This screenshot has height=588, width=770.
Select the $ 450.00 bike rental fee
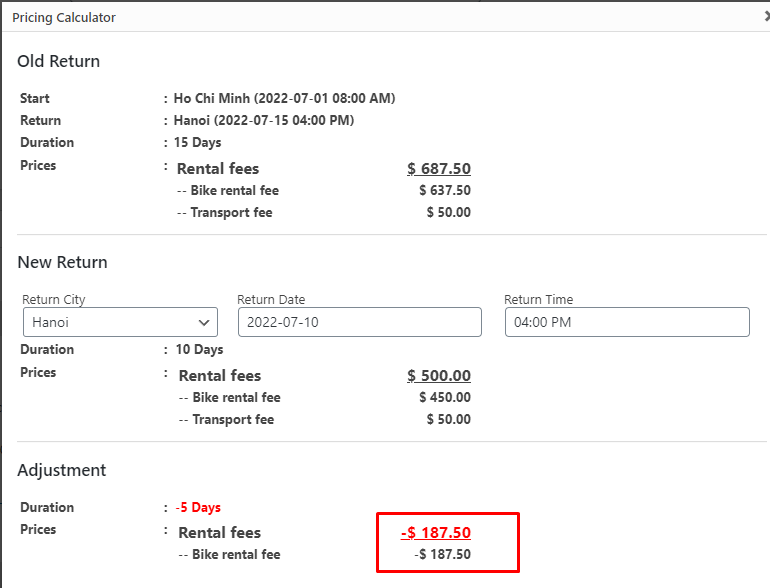(x=445, y=397)
